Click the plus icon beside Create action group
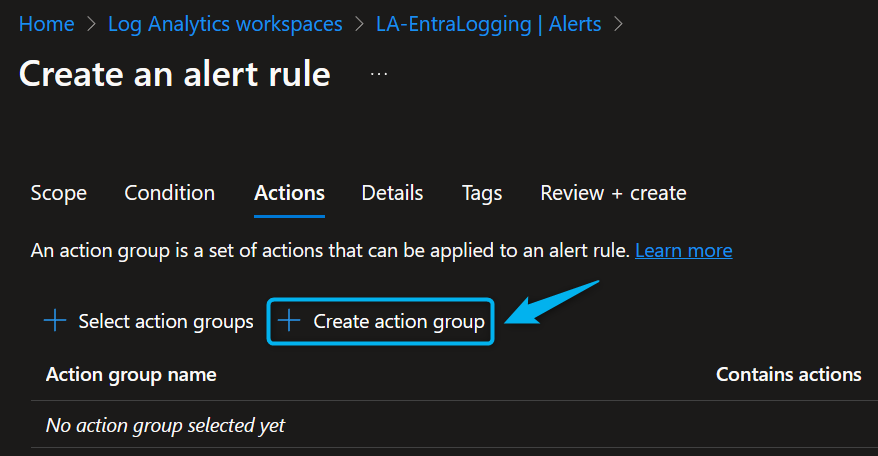 289,321
